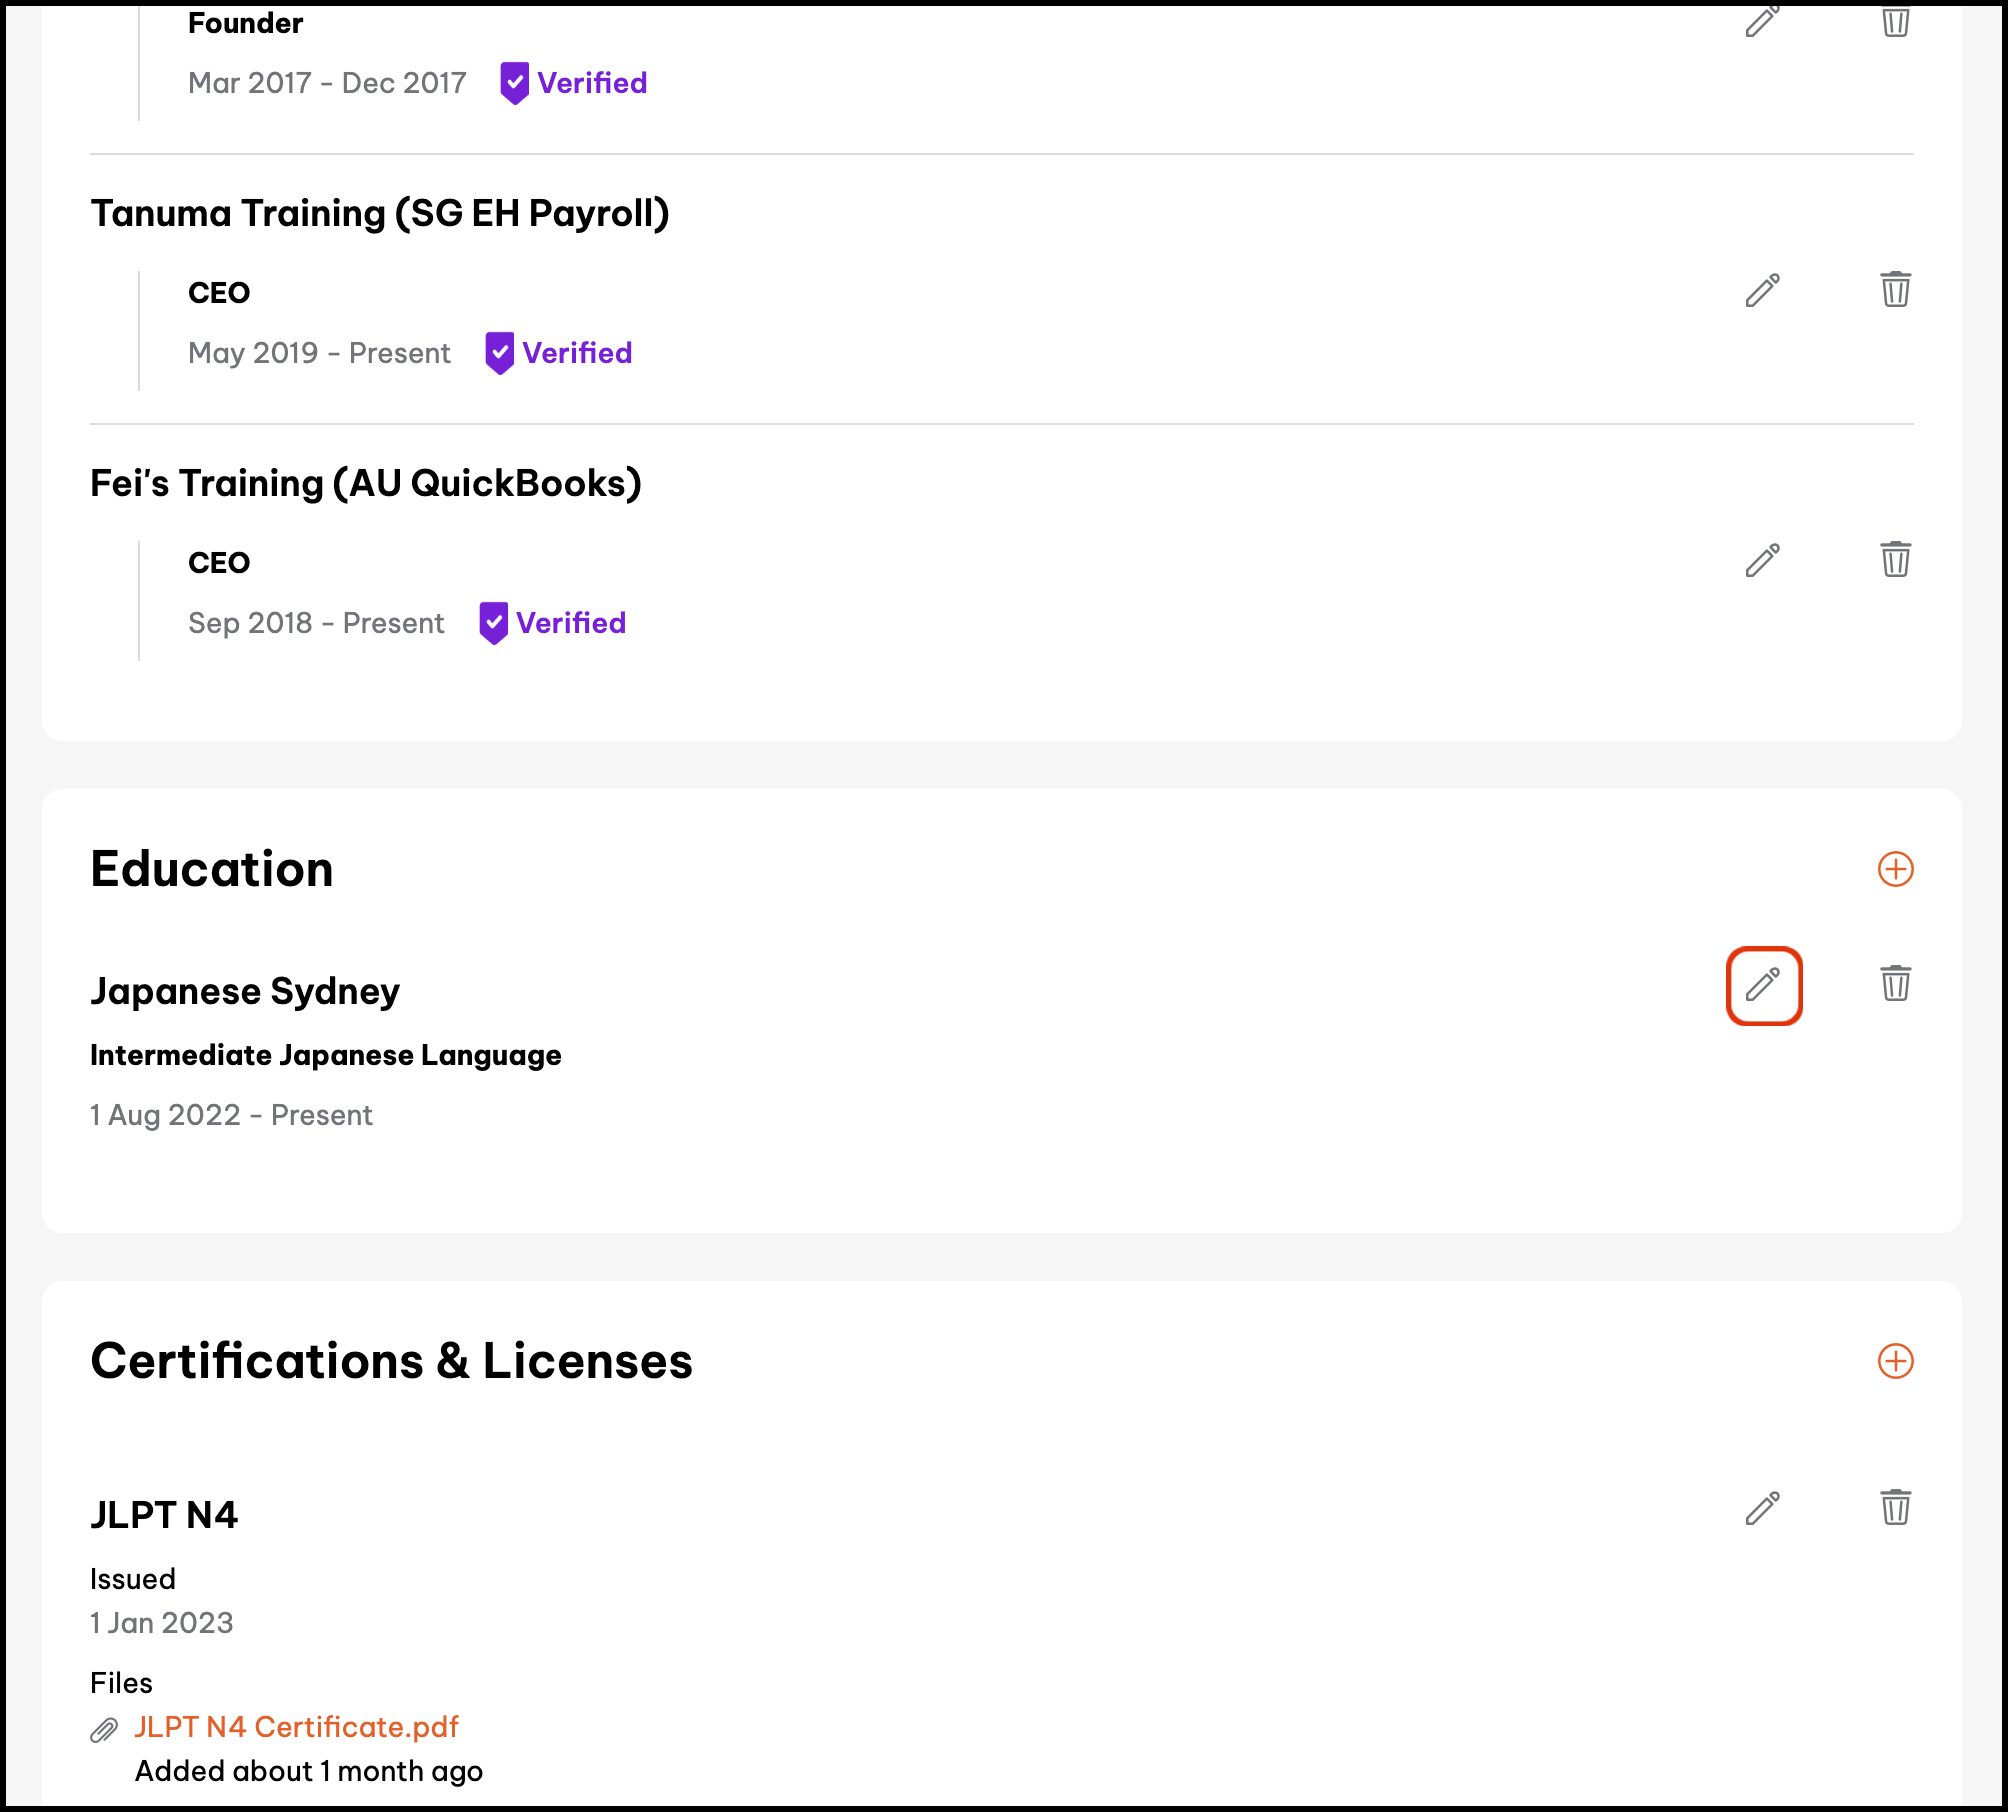This screenshot has height=1812, width=2008.
Task: Click the Fei's Training (AU QuickBooks) heading
Action: [366, 484]
